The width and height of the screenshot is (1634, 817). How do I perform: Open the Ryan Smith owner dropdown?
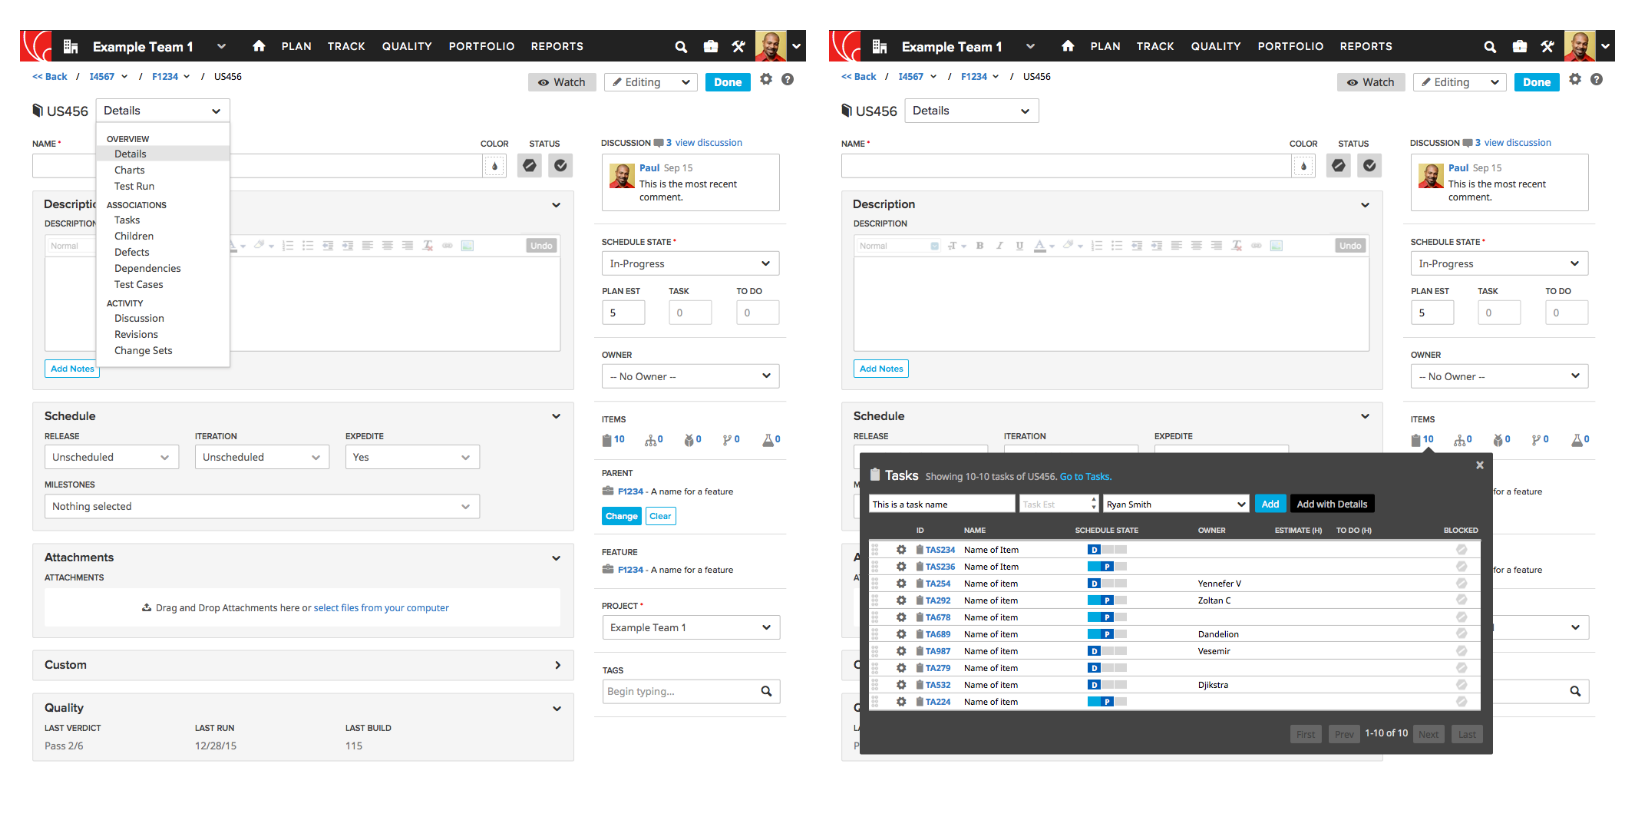(1176, 504)
